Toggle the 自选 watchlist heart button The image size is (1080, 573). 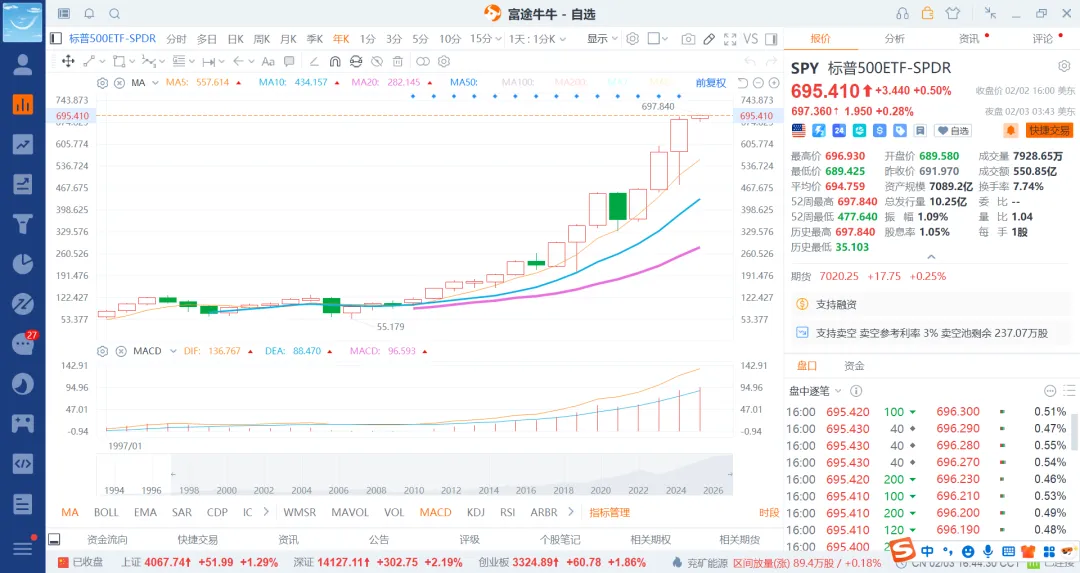click(954, 131)
